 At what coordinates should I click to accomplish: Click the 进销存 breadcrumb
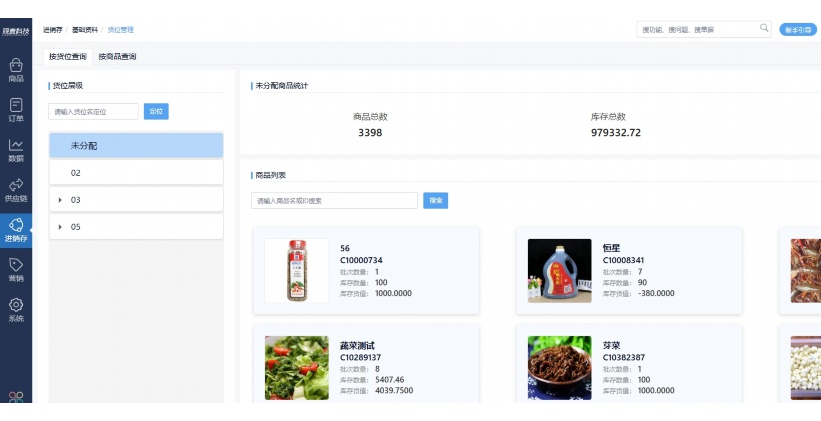point(52,30)
